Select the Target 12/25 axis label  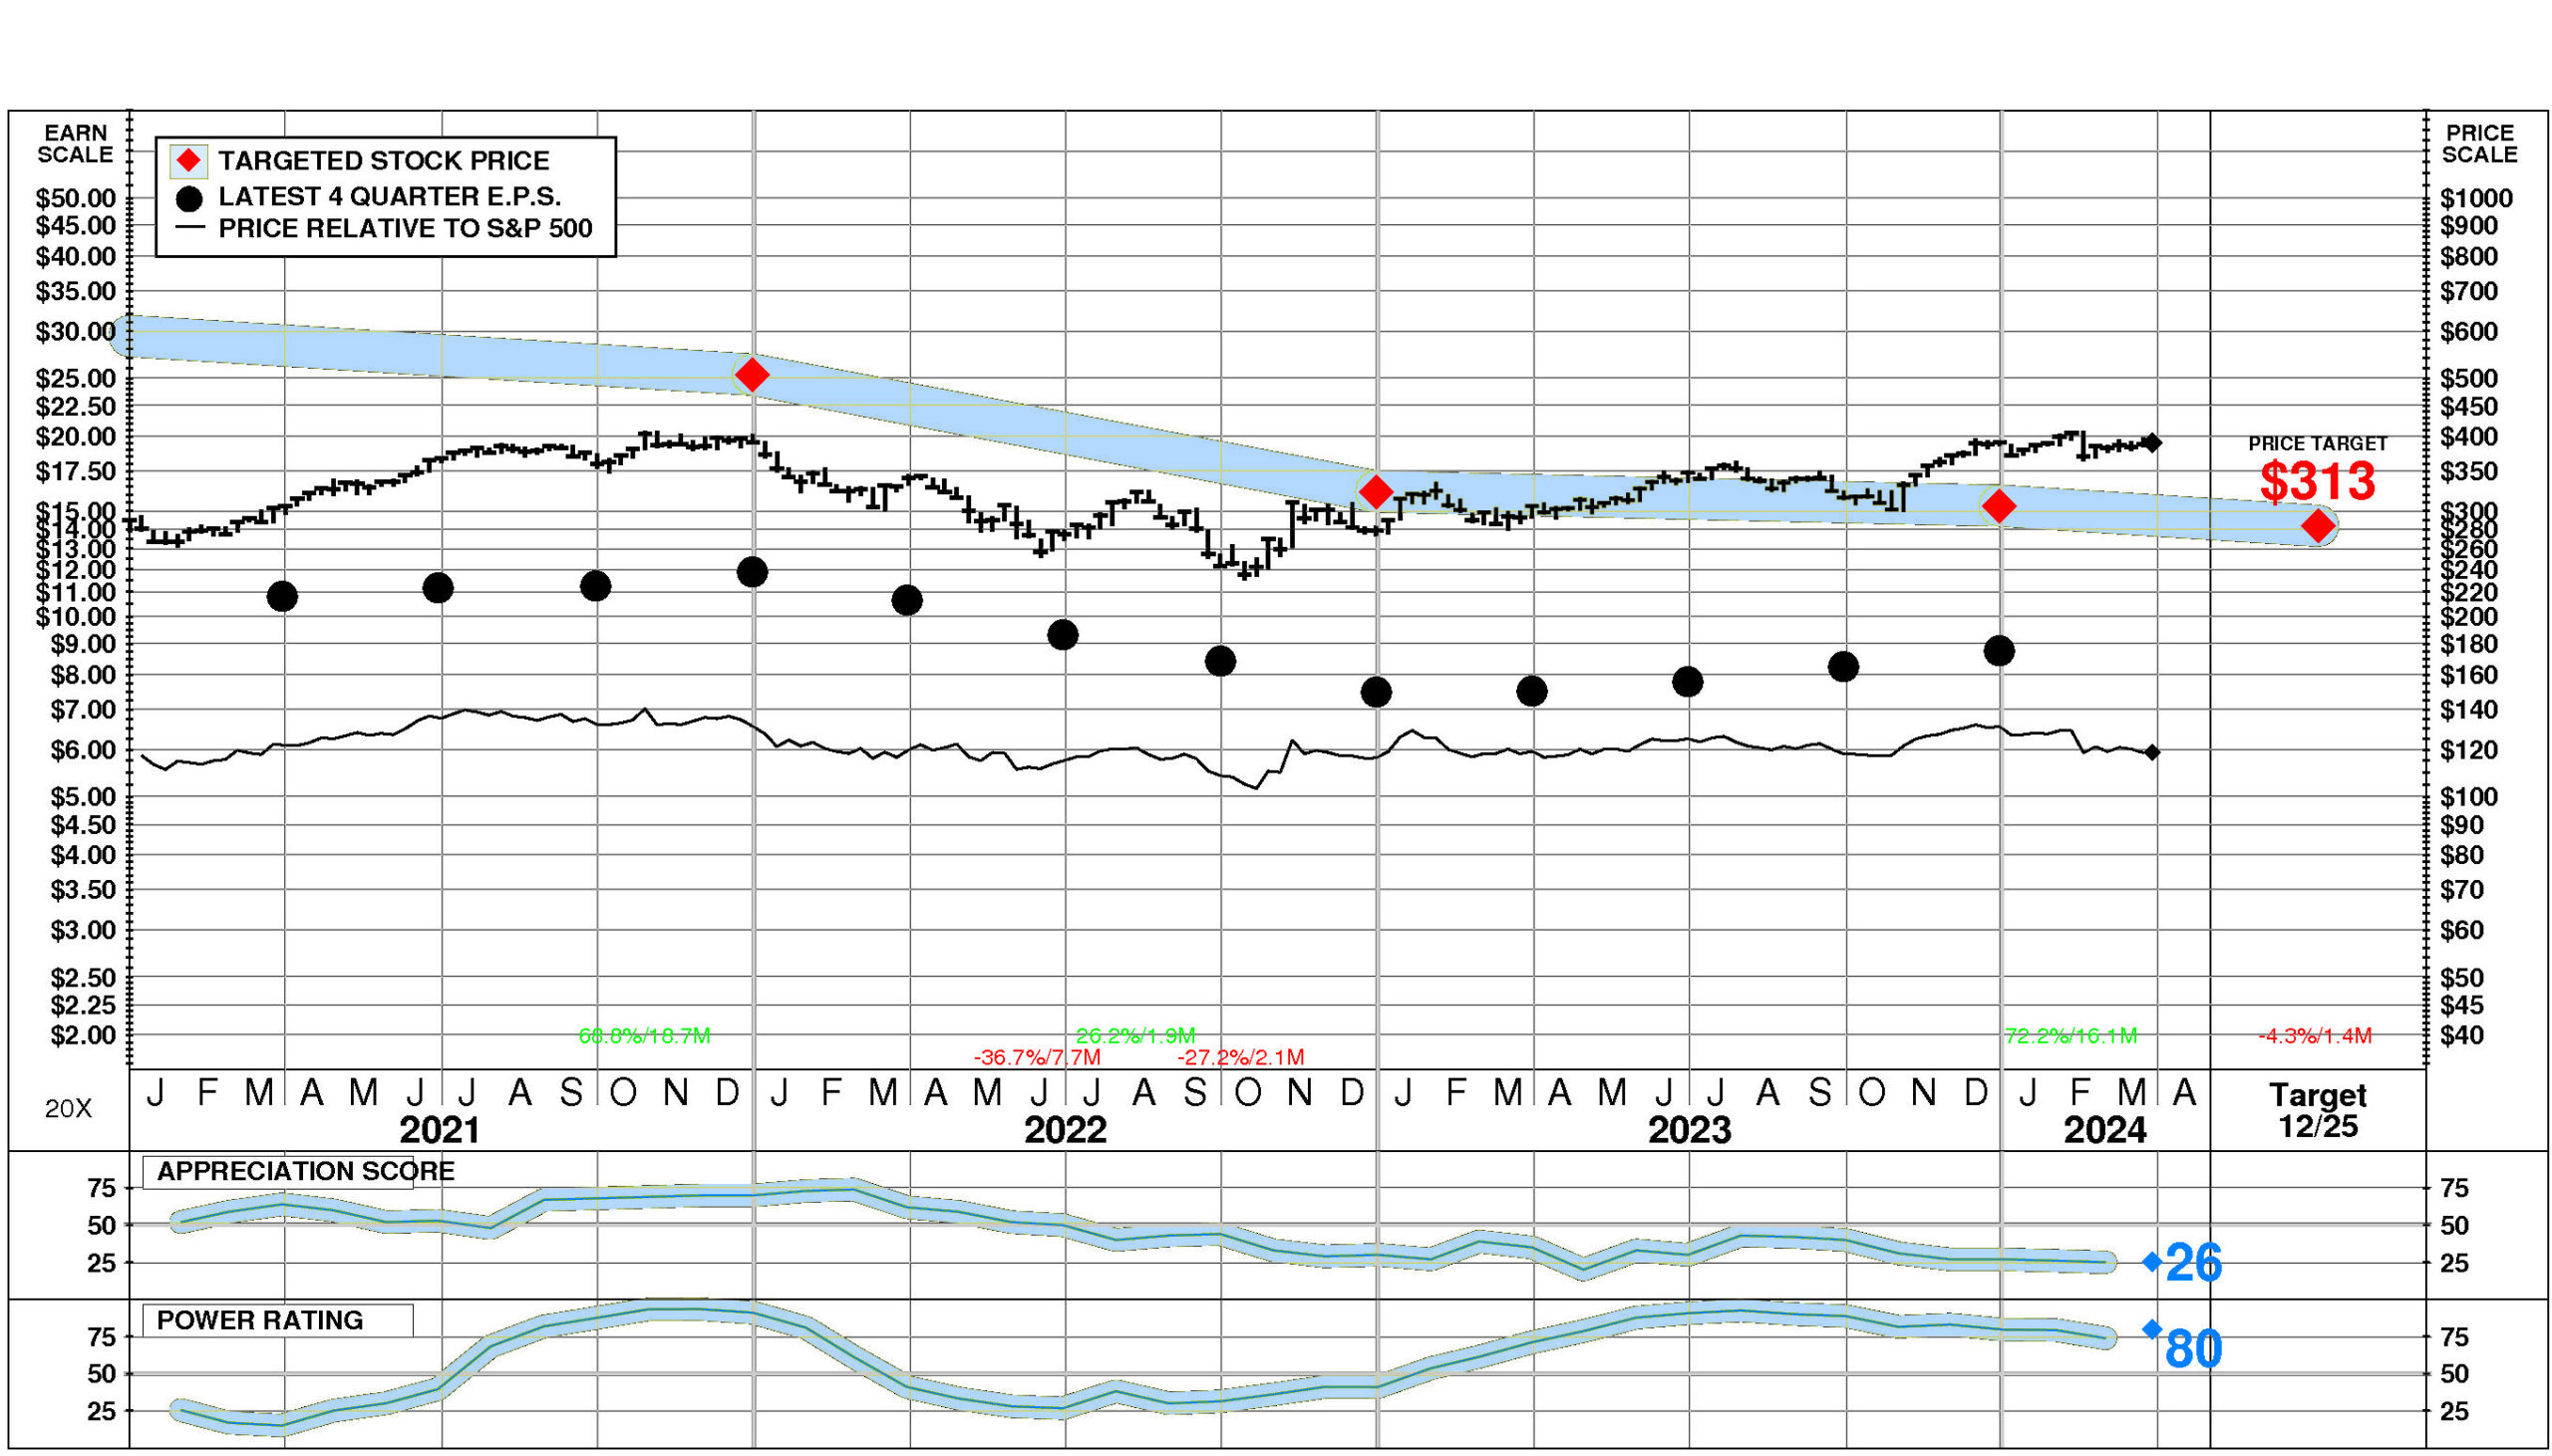point(2317,1110)
